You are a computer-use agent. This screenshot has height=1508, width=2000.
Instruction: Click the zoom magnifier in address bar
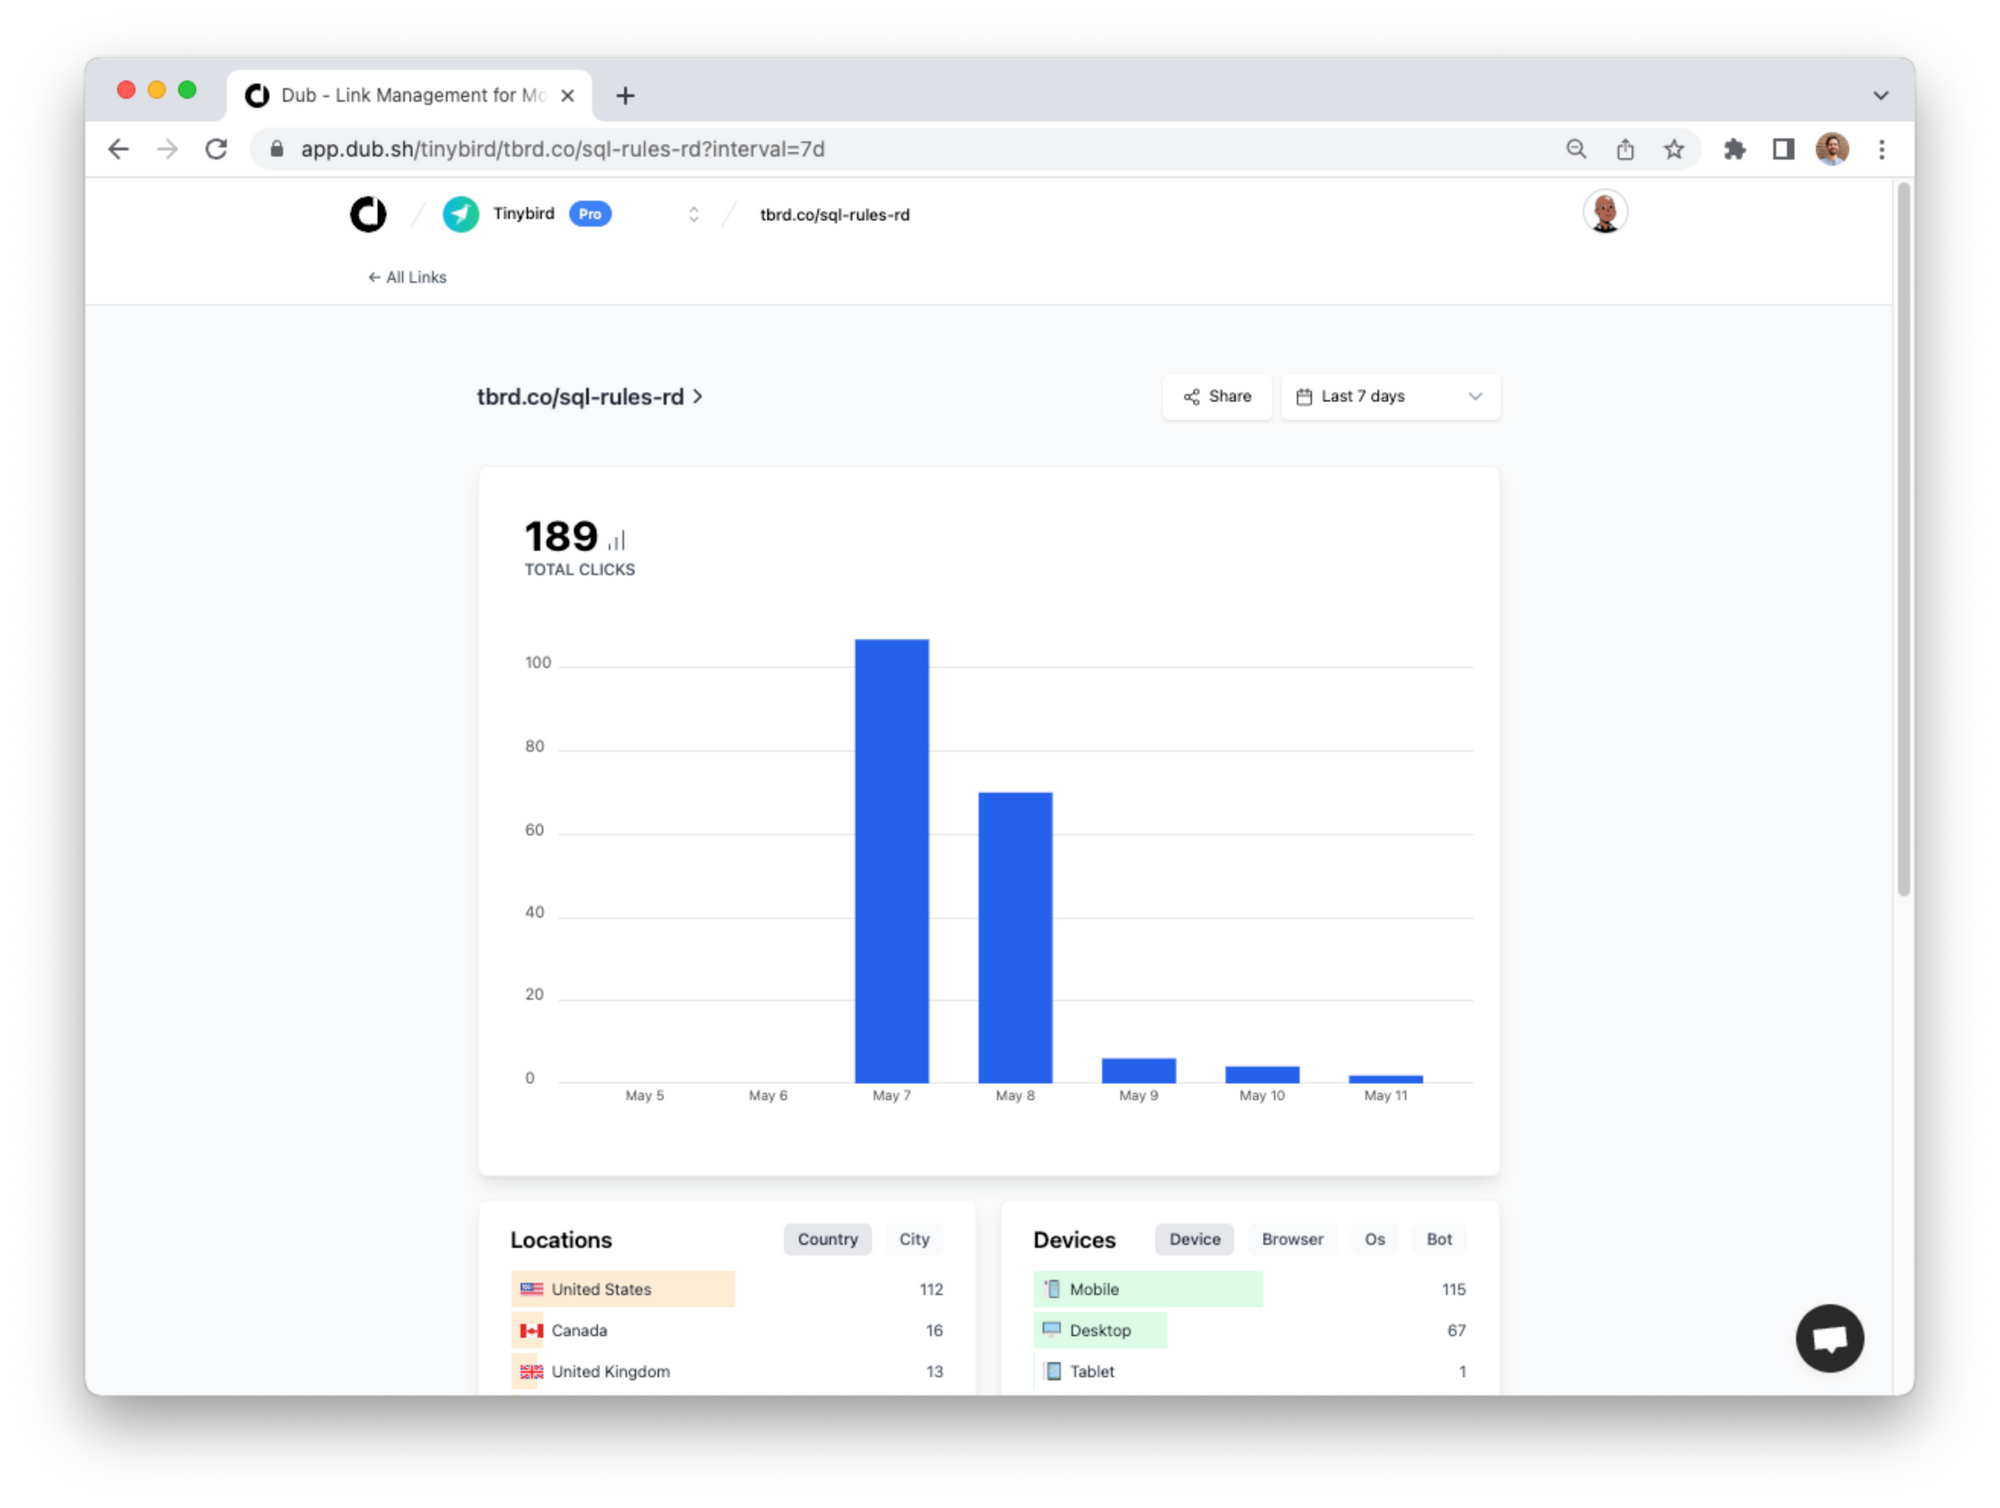(1576, 149)
